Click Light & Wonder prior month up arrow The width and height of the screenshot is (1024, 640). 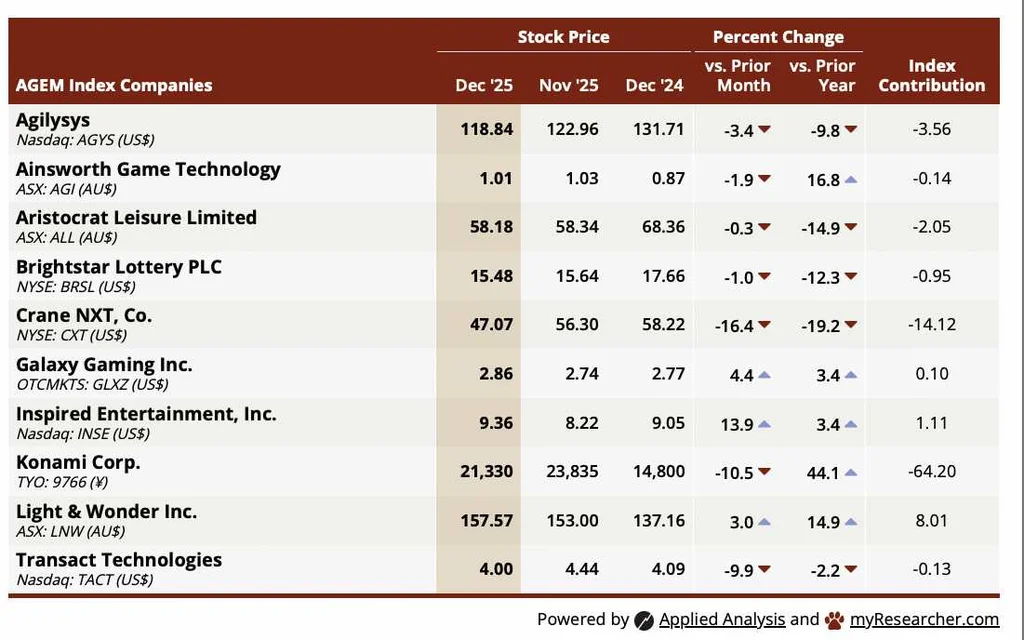[x=764, y=521]
